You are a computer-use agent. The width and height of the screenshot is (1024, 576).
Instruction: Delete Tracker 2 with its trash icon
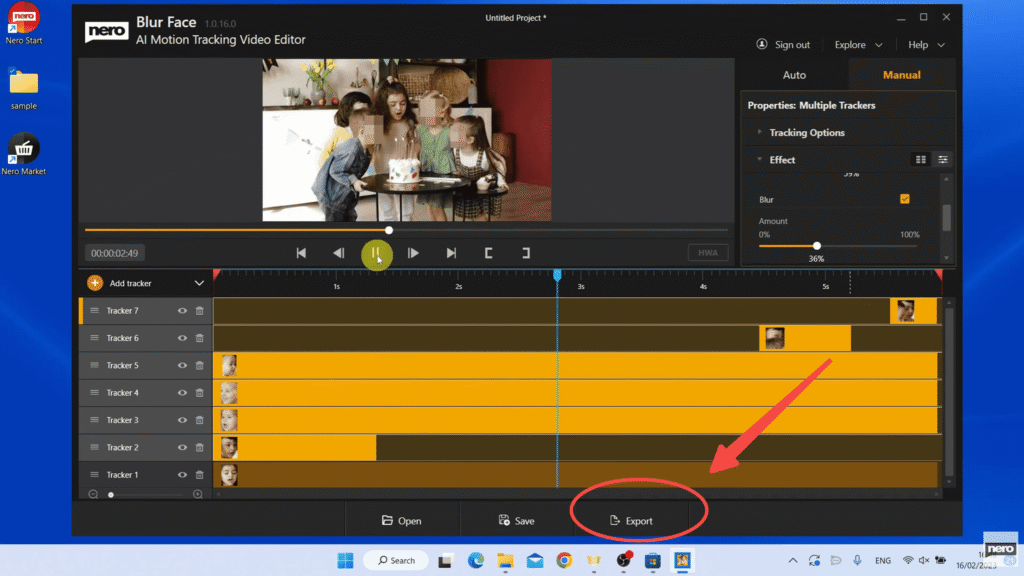point(200,448)
